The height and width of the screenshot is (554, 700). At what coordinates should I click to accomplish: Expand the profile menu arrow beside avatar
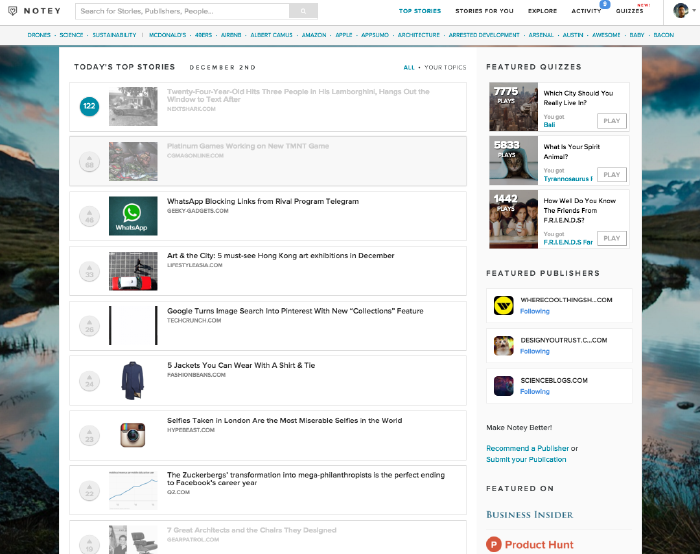coord(694,11)
